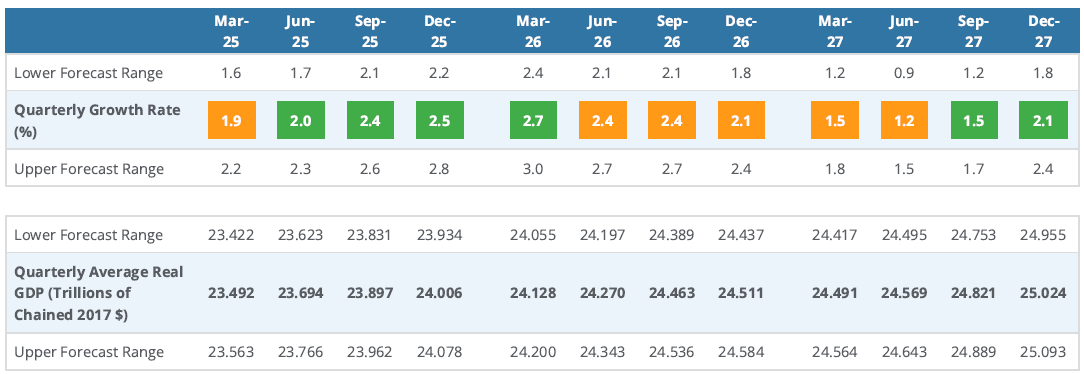Select the Mar-25 column header
Viewport: 1084px width, 374px height.
232,31
